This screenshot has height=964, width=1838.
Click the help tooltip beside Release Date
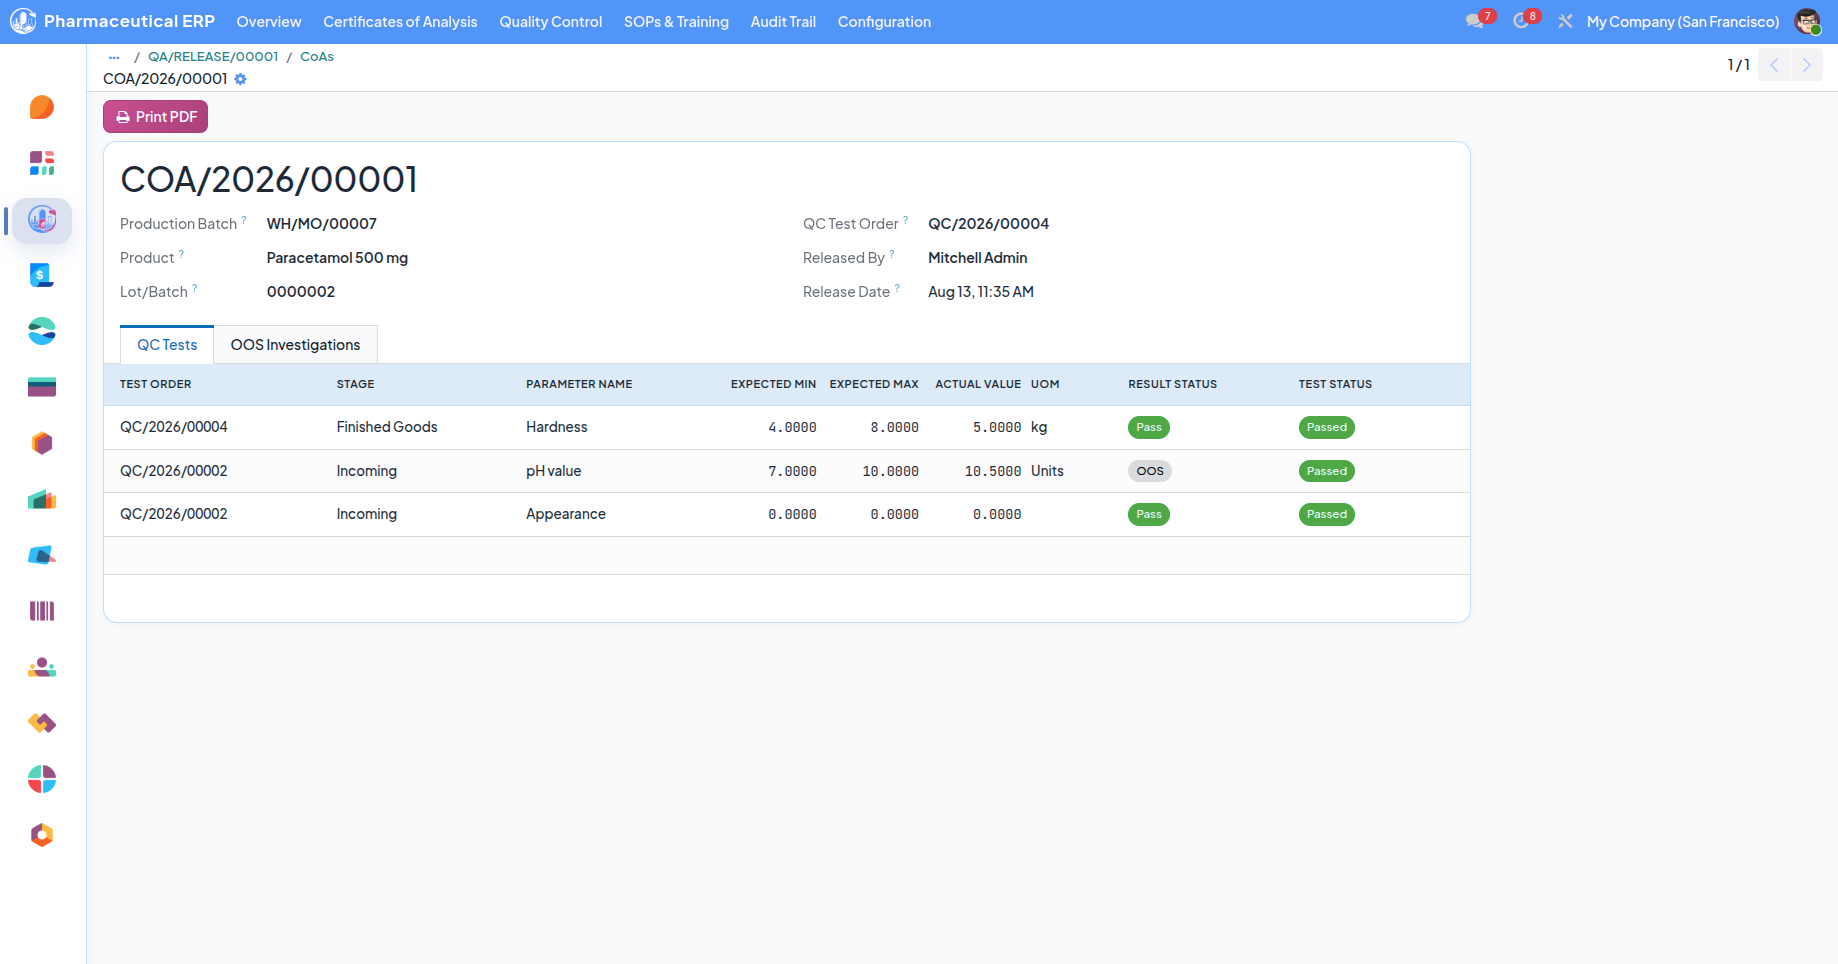click(x=897, y=287)
